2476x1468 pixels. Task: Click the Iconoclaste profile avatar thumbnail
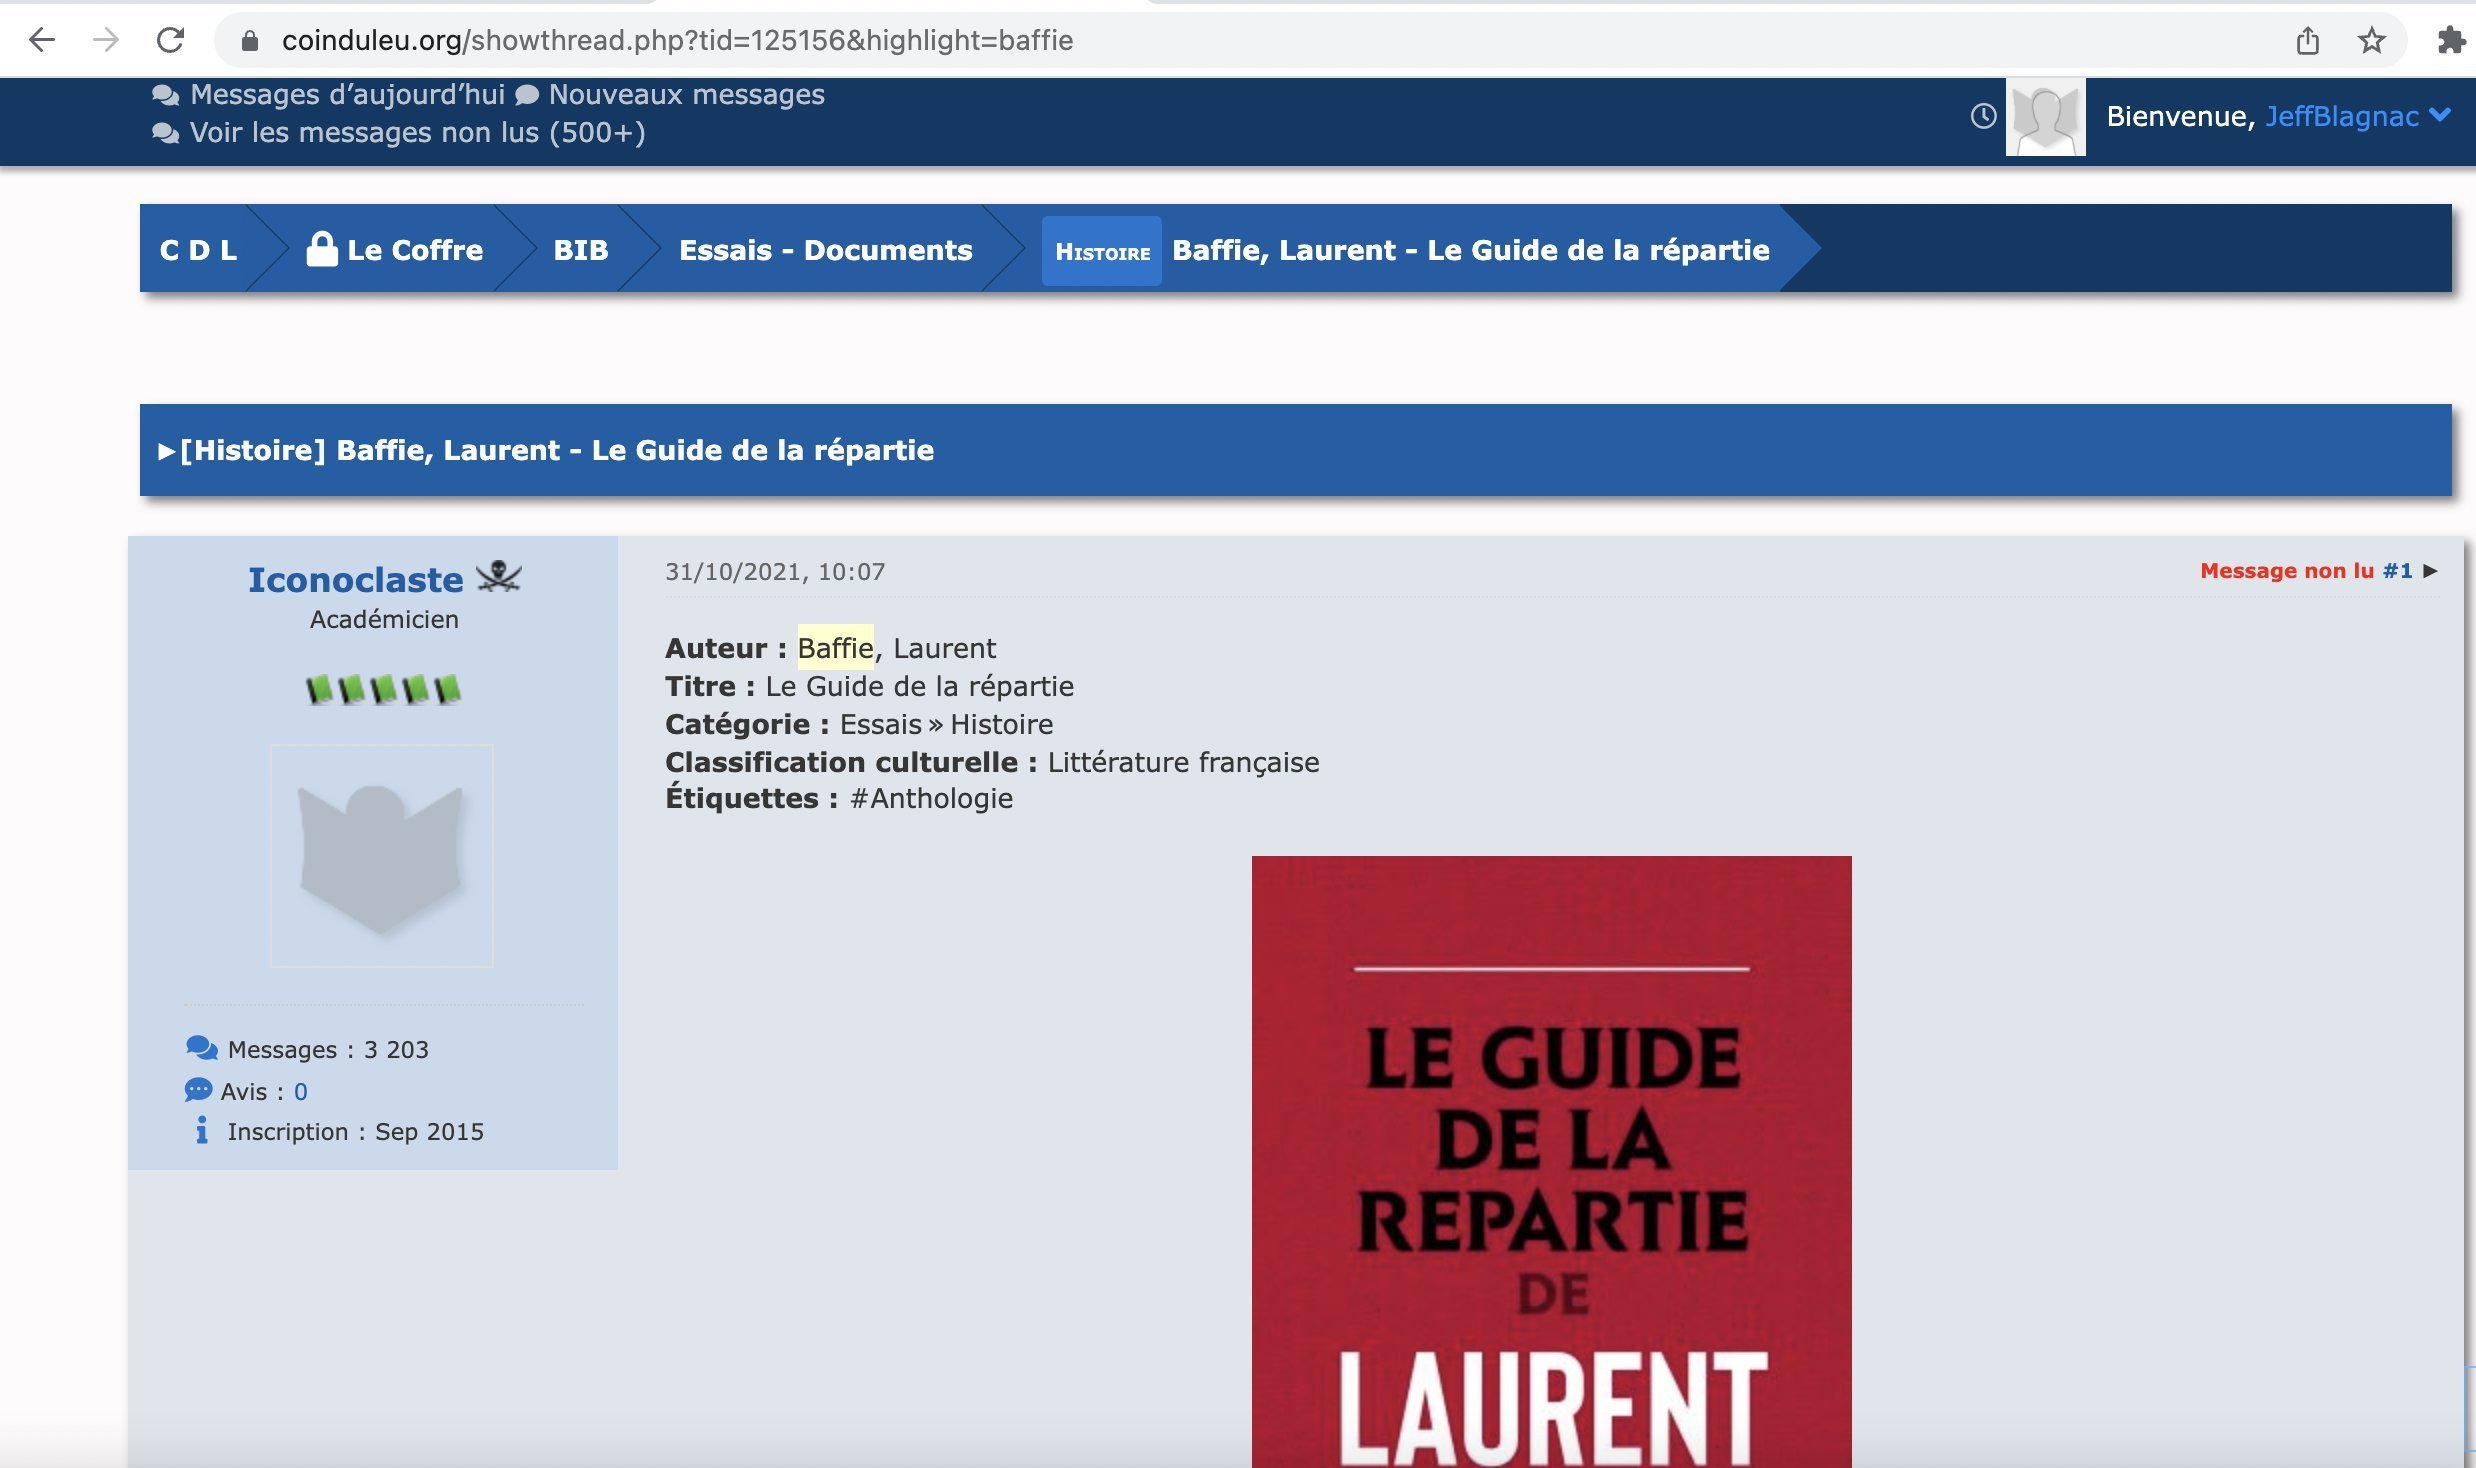[381, 856]
